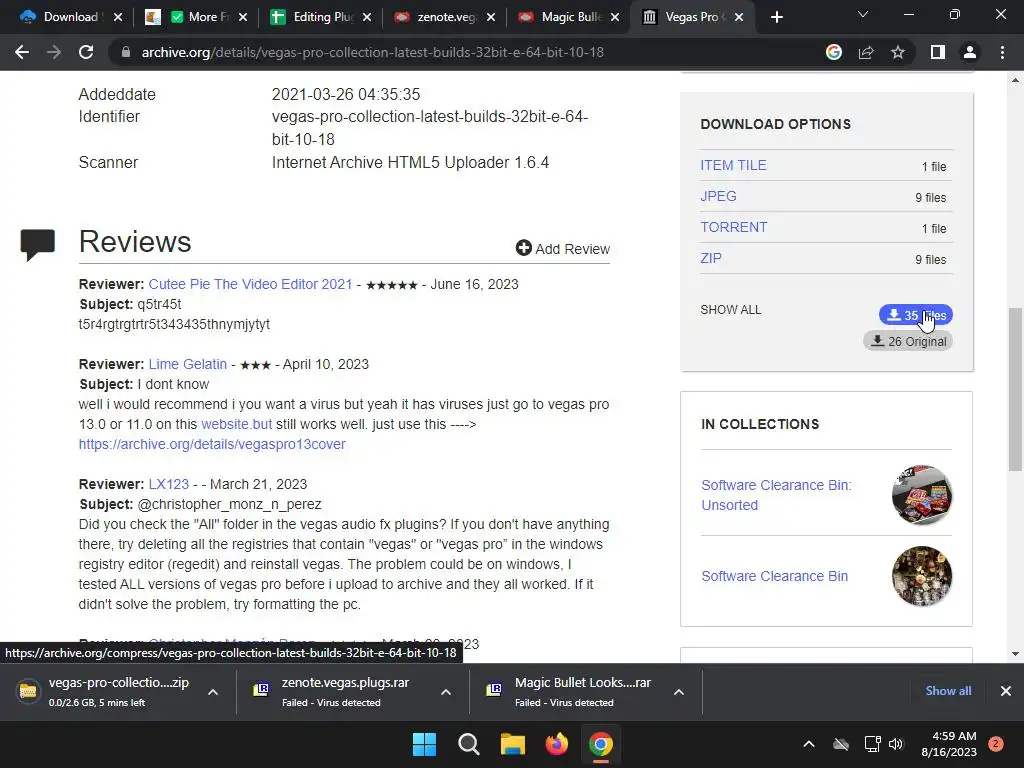Open TORRENT download option
This screenshot has height=768, width=1024.
click(733, 227)
